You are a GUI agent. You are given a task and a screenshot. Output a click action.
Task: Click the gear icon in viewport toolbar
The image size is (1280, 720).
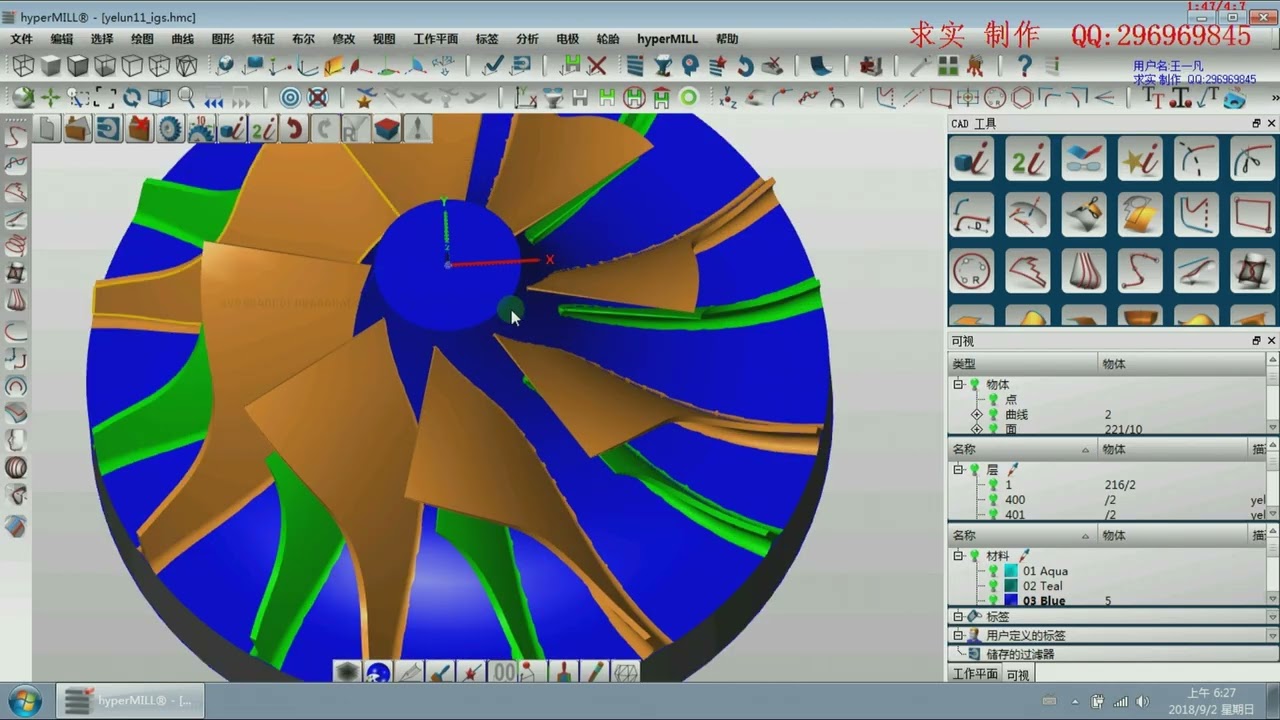click(170, 129)
